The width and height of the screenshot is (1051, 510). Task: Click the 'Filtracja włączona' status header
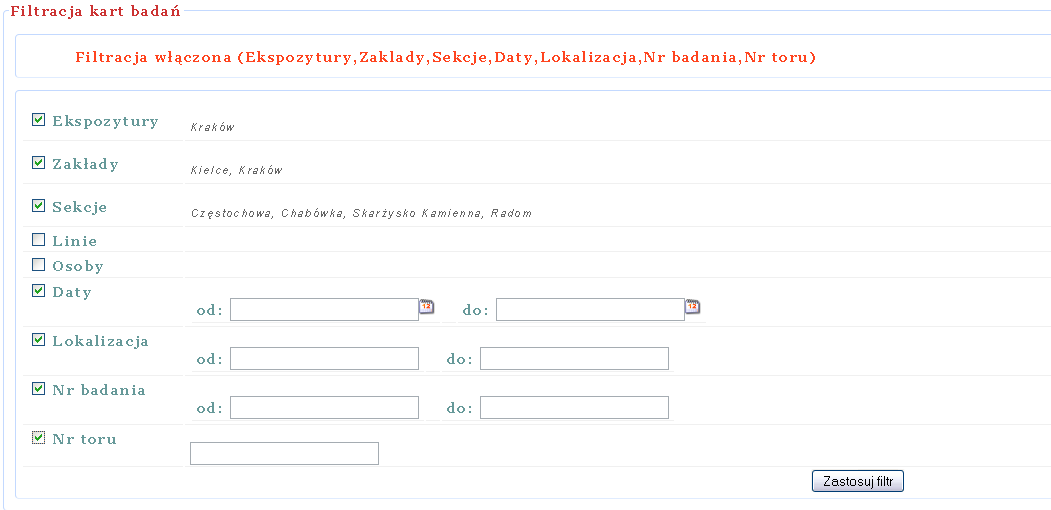[446, 58]
